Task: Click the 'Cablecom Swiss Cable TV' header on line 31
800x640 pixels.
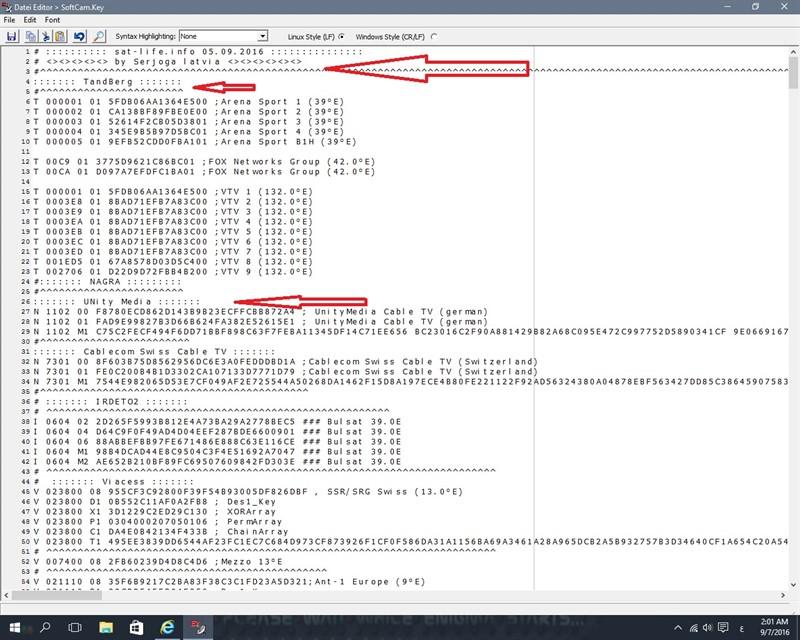Action: (155, 352)
